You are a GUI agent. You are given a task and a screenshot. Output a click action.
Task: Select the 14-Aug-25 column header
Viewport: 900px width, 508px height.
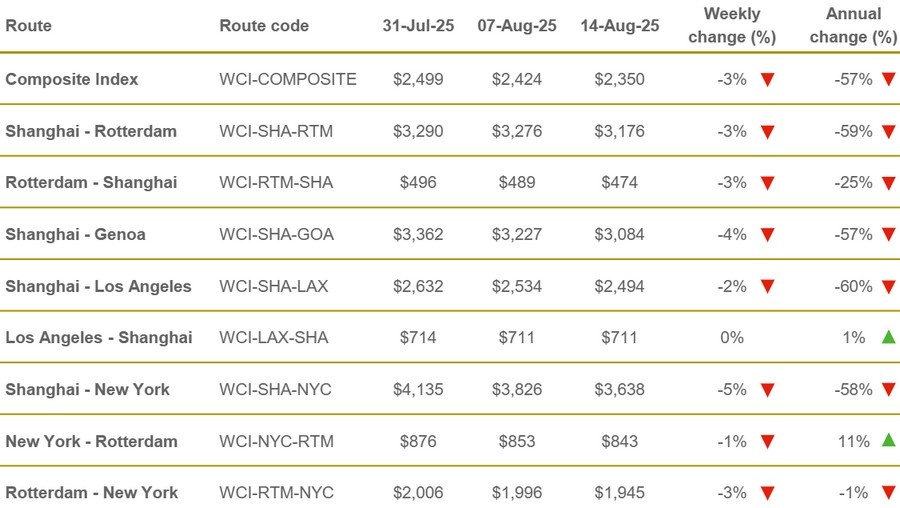[x=619, y=26]
